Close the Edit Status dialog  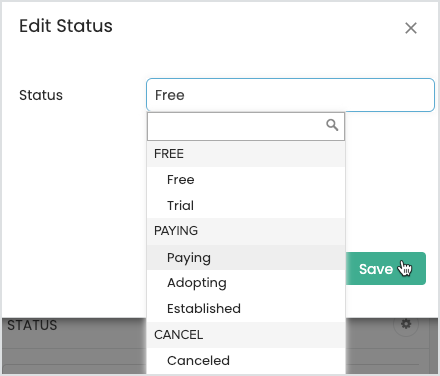point(411,28)
